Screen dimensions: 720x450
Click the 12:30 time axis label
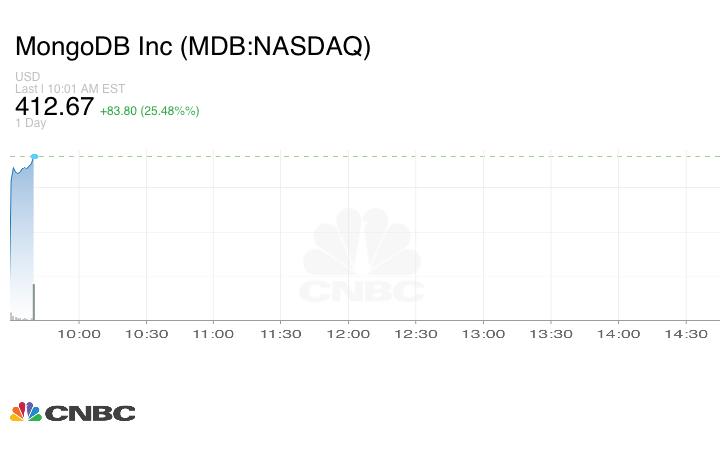tap(416, 333)
